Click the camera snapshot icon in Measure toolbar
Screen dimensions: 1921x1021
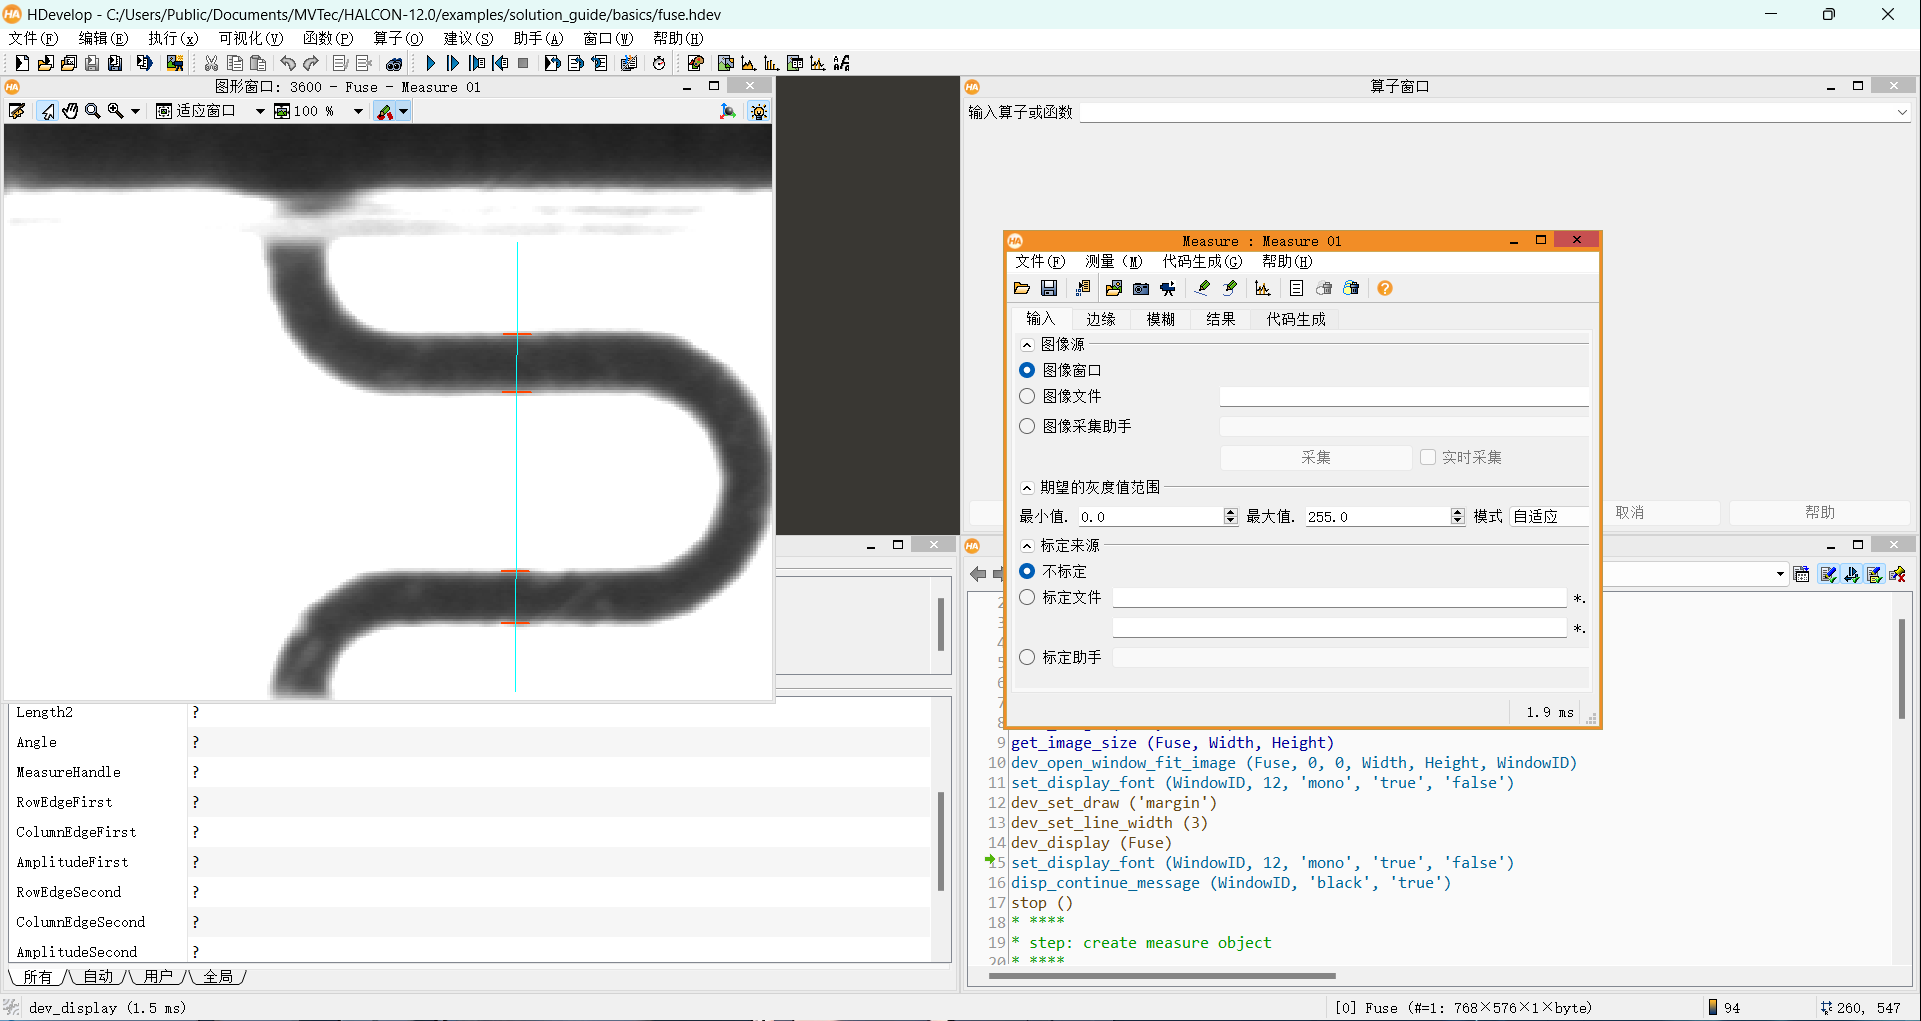click(1141, 288)
